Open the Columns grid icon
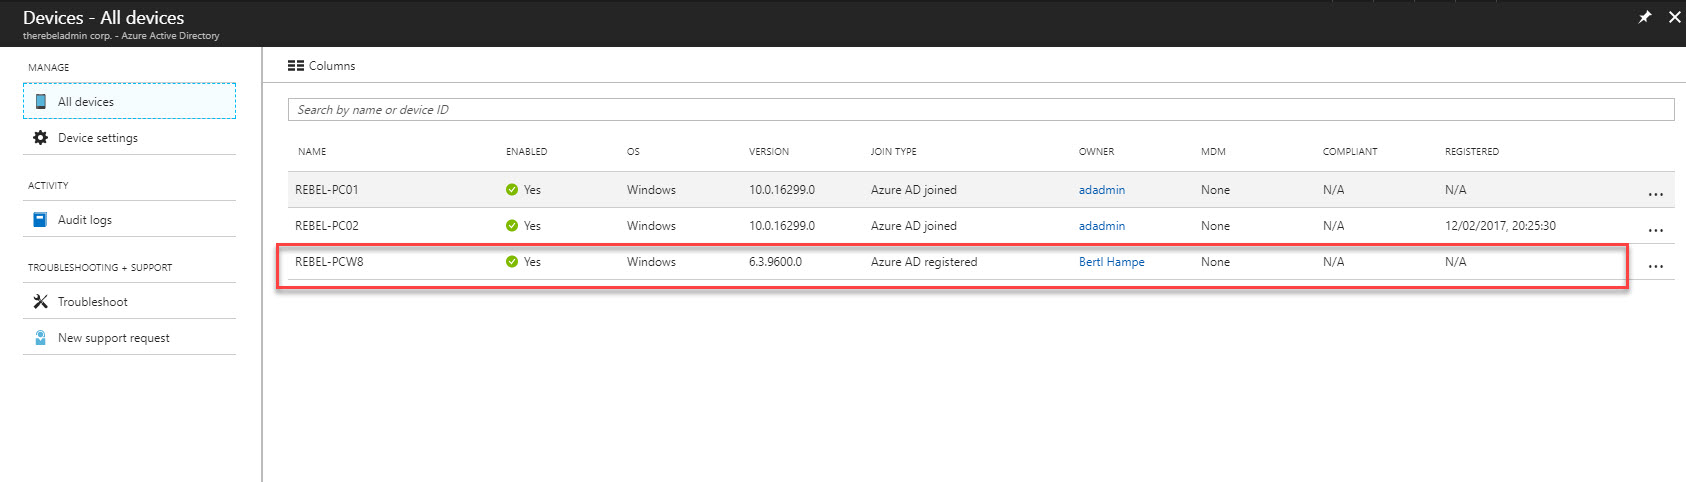Image resolution: width=1686 pixels, height=482 pixels. pos(296,66)
